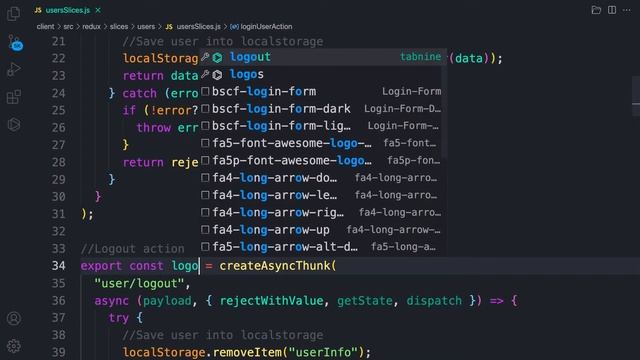Click the client breadcrumb
Image resolution: width=640 pixels, height=360 pixels.
tap(45, 27)
